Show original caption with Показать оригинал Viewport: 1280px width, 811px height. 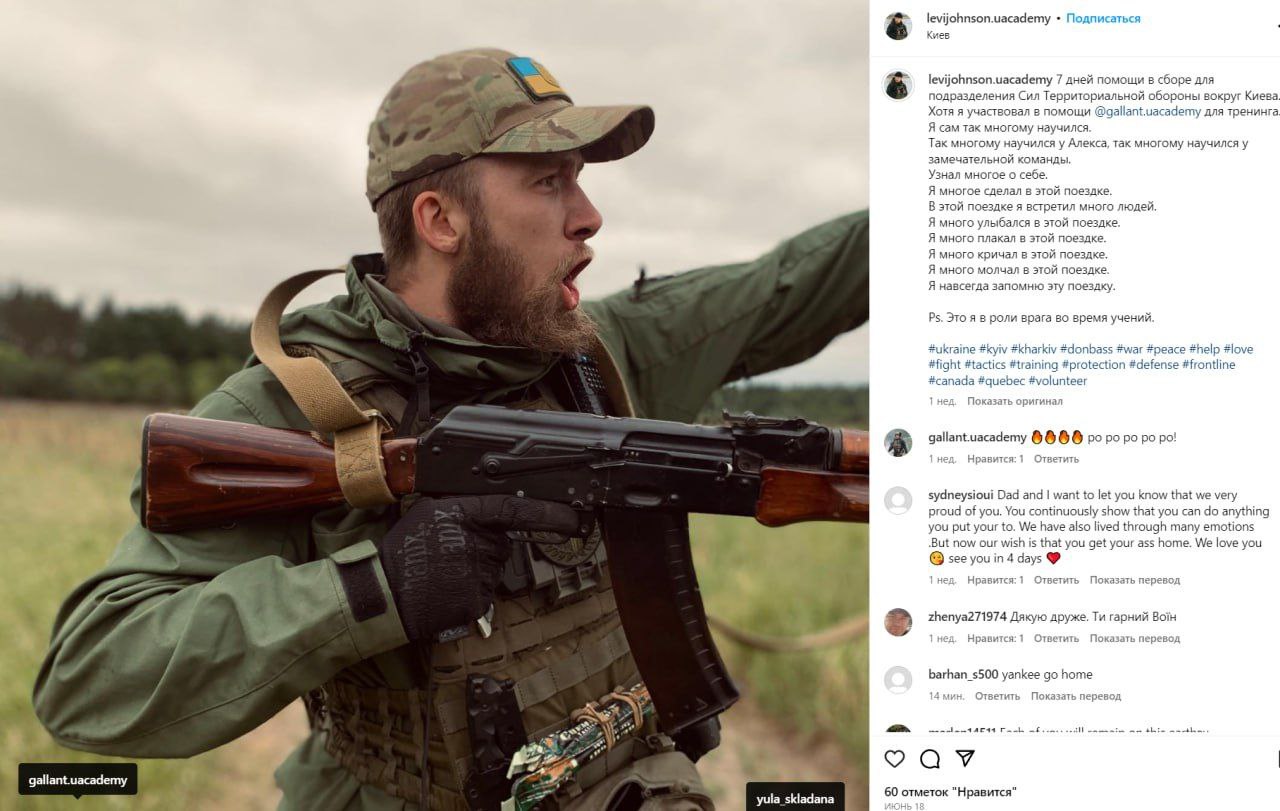coord(1015,401)
